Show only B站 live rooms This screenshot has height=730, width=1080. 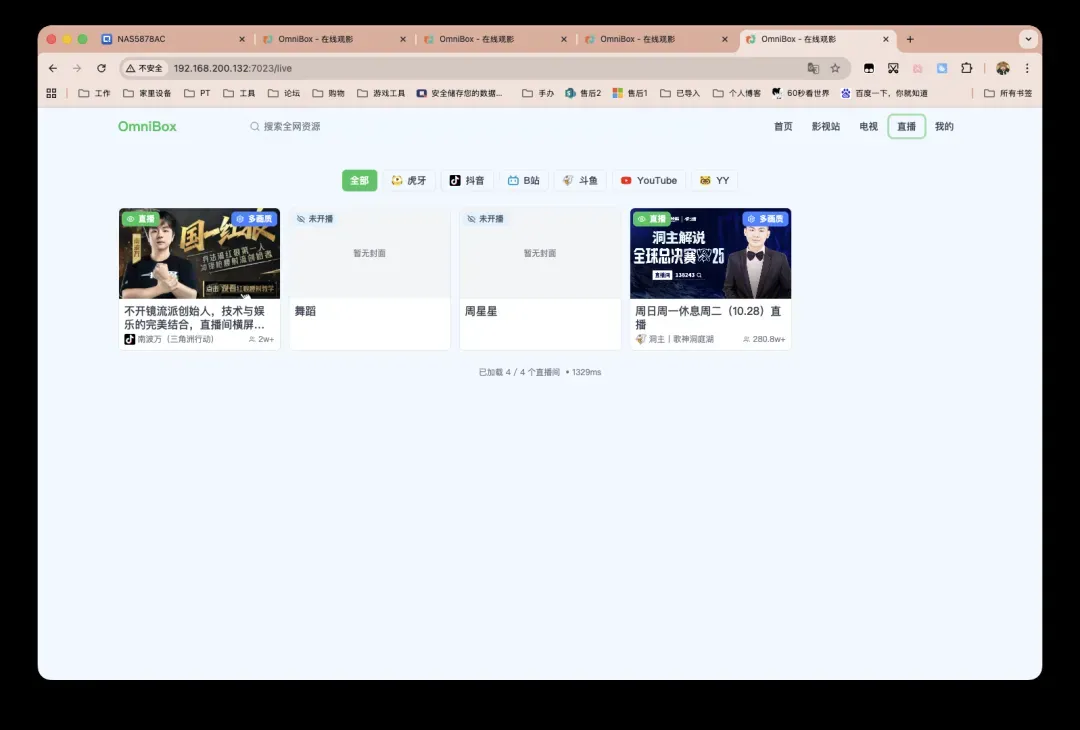(x=523, y=181)
